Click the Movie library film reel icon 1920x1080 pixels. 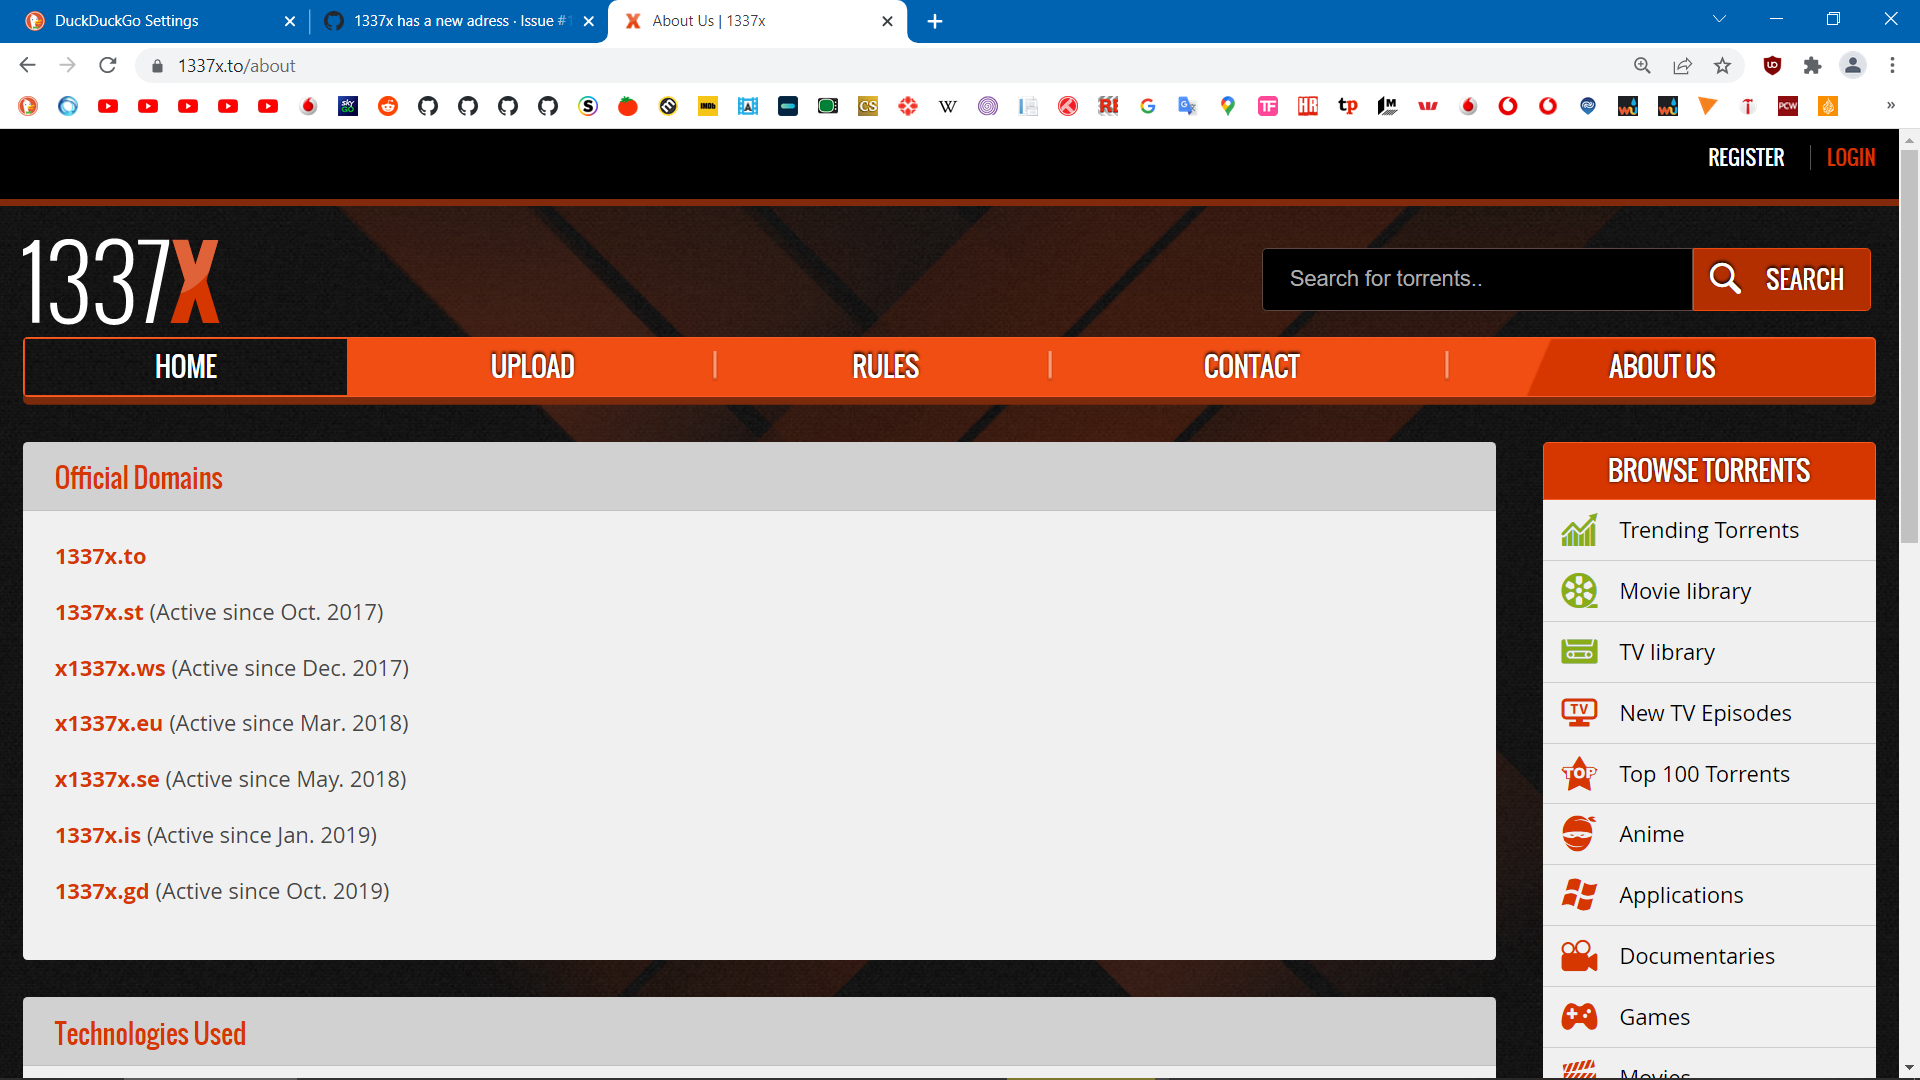(x=1579, y=591)
